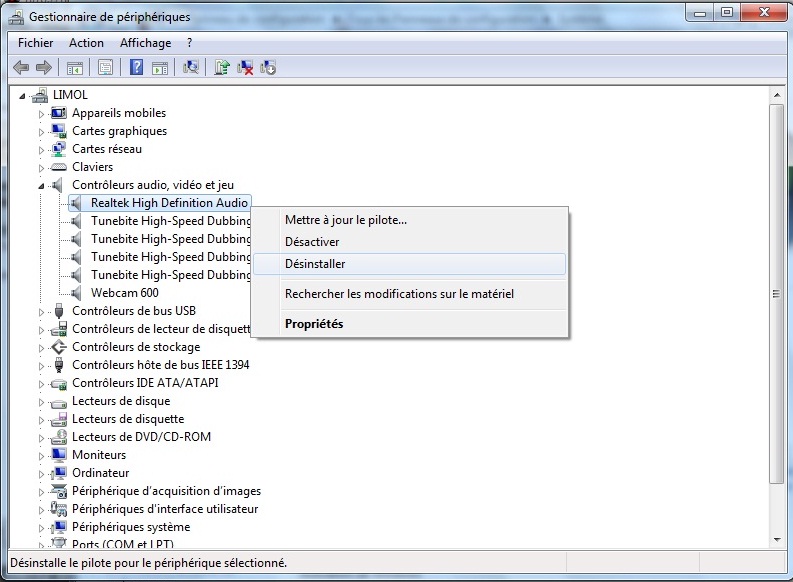
Task: Close the Gestionnaire de périphériques window
Action: point(763,13)
